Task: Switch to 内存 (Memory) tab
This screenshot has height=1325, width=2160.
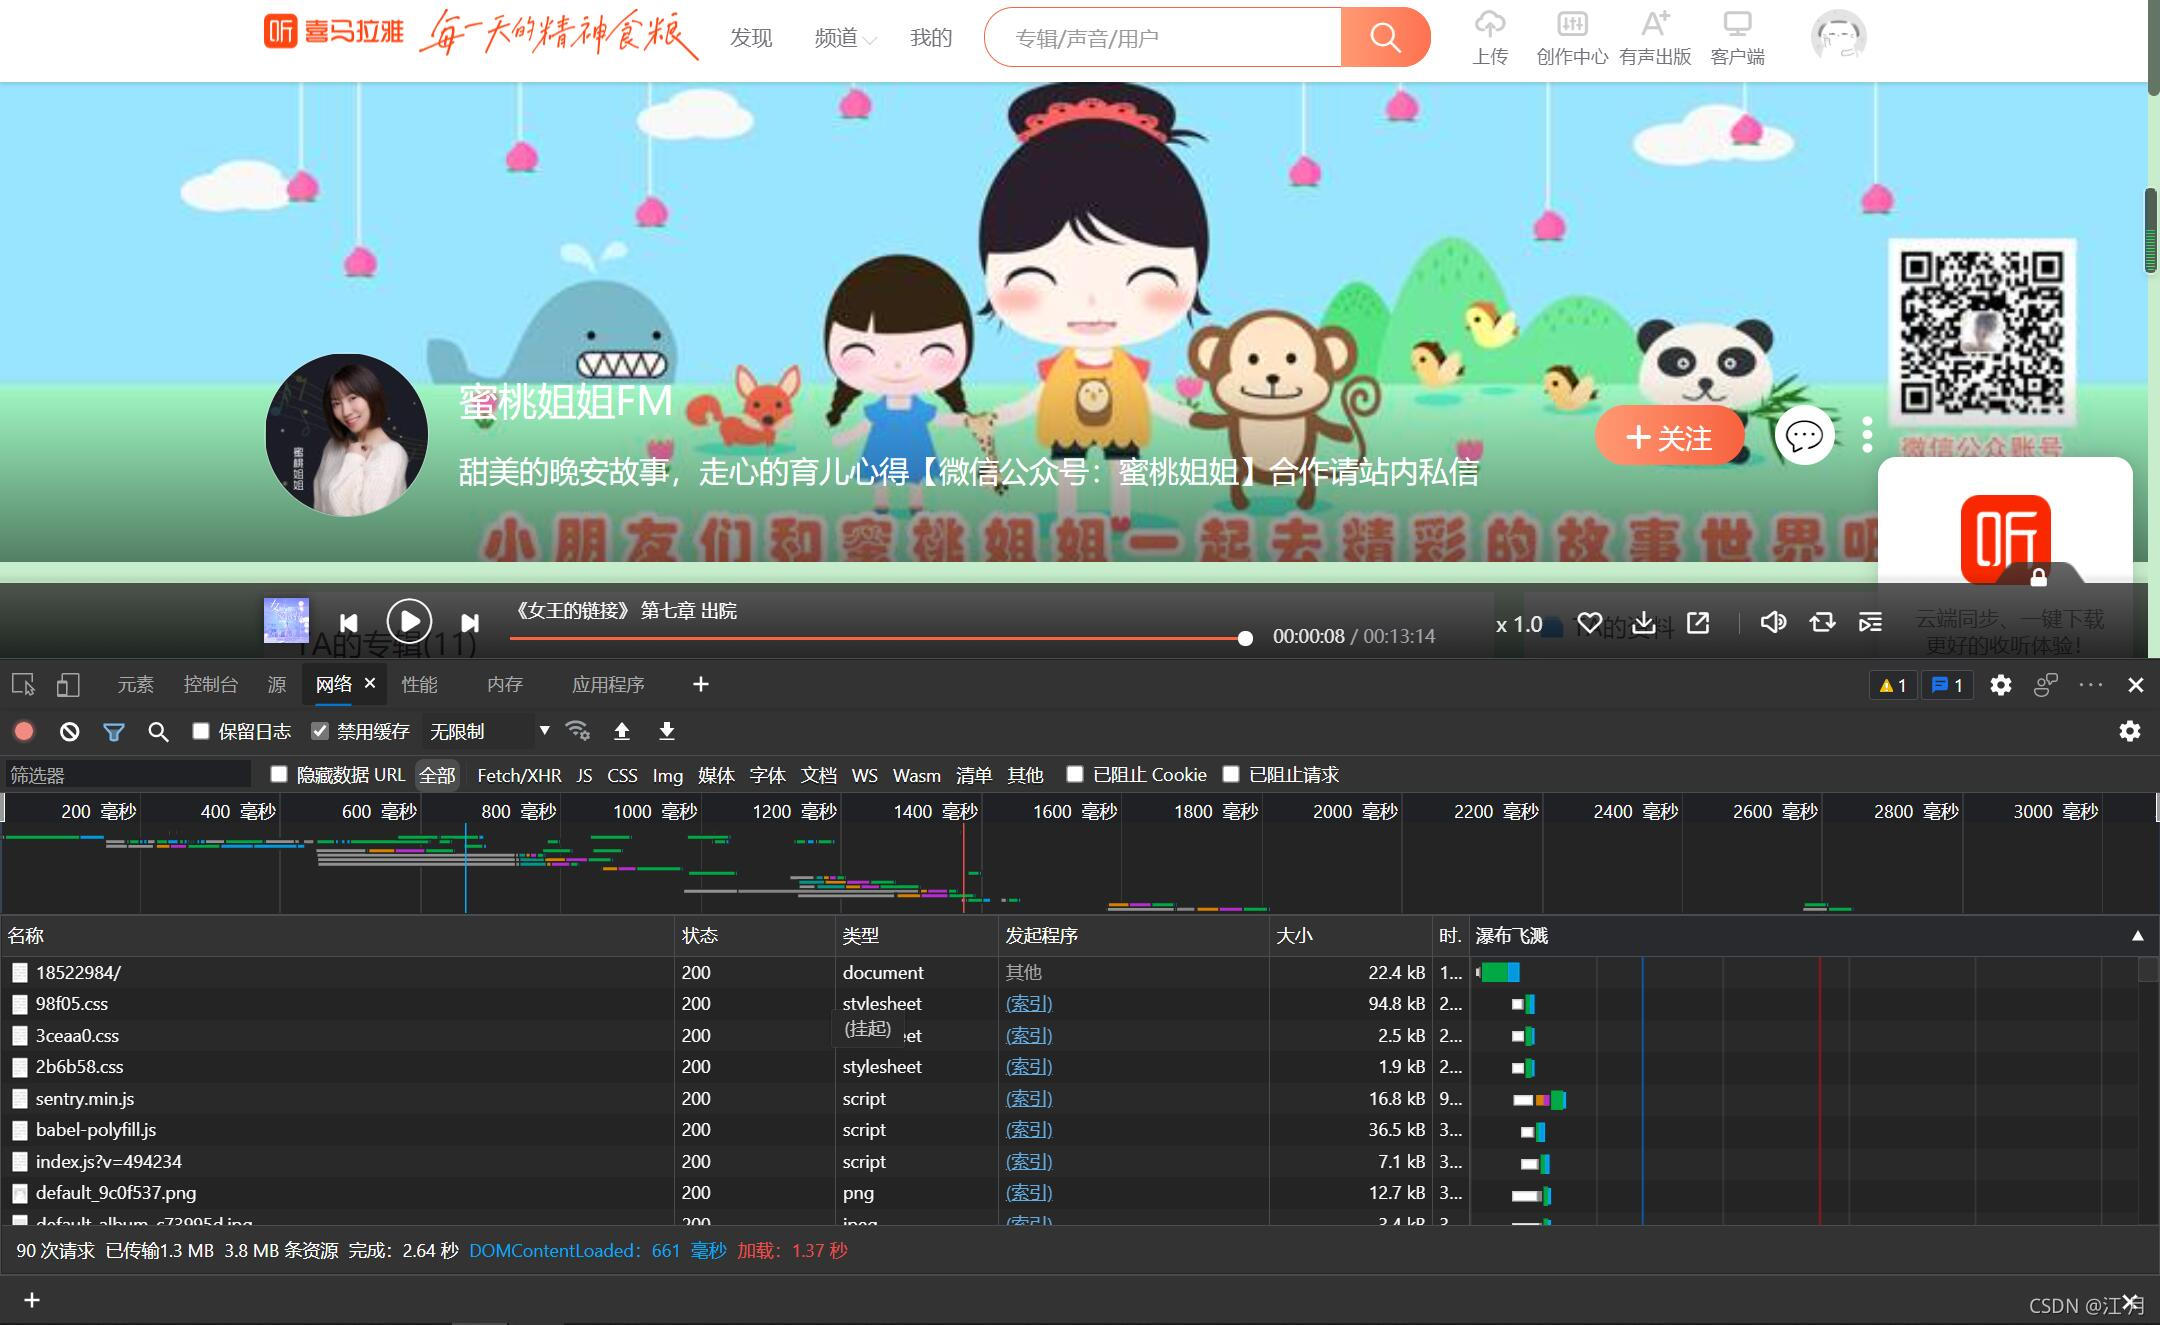Action: coord(505,685)
